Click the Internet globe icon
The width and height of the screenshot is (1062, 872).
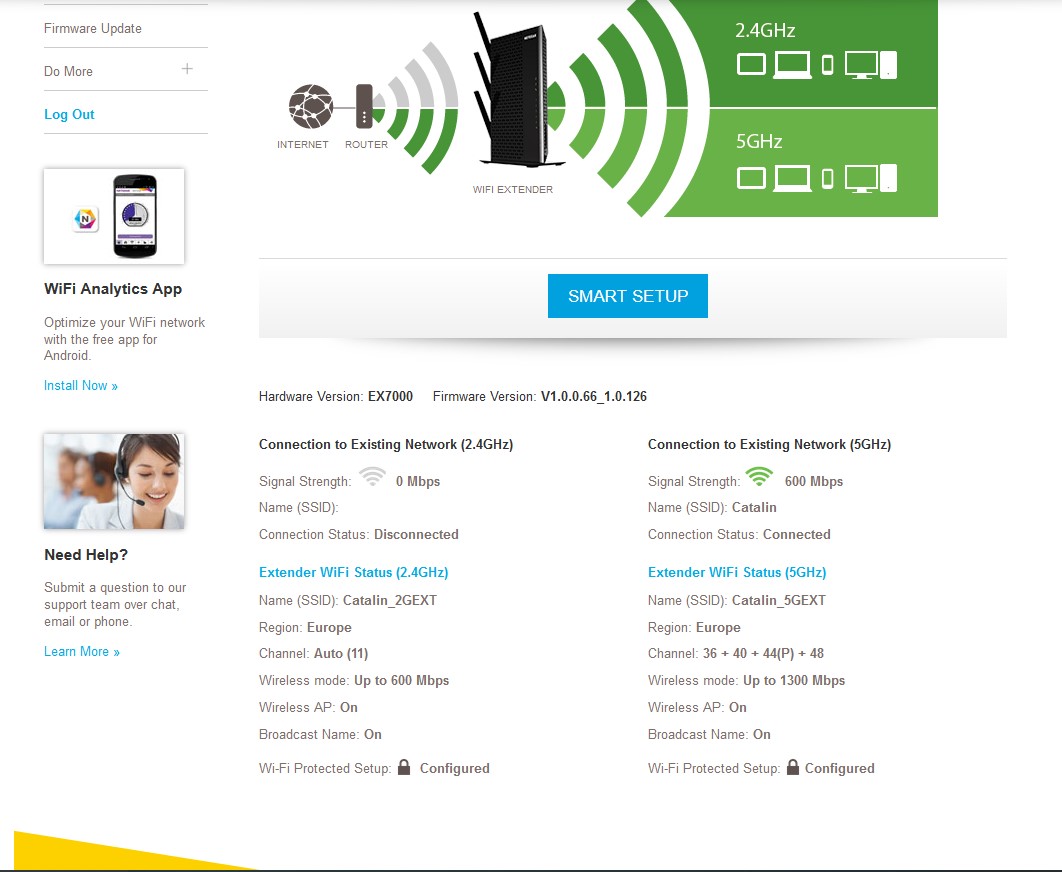(310, 106)
